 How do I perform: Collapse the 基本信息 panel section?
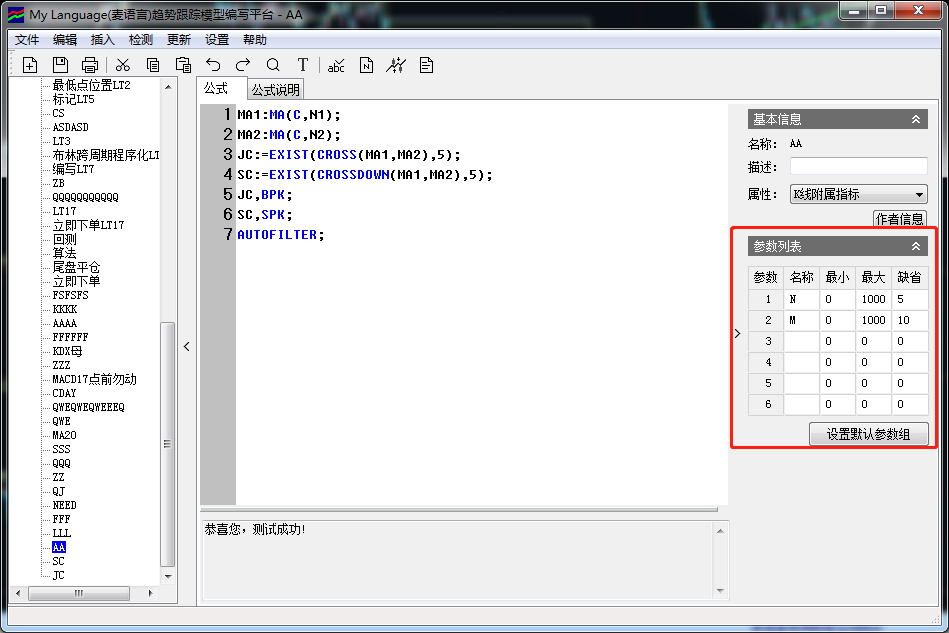(915, 119)
